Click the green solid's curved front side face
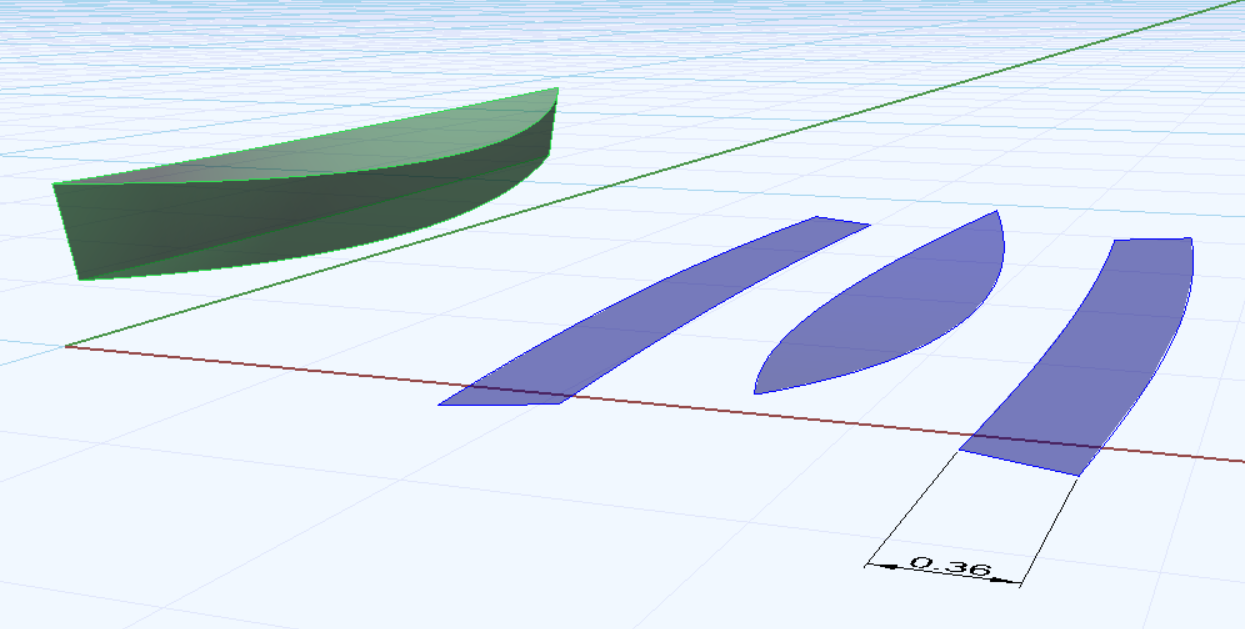 [300, 225]
